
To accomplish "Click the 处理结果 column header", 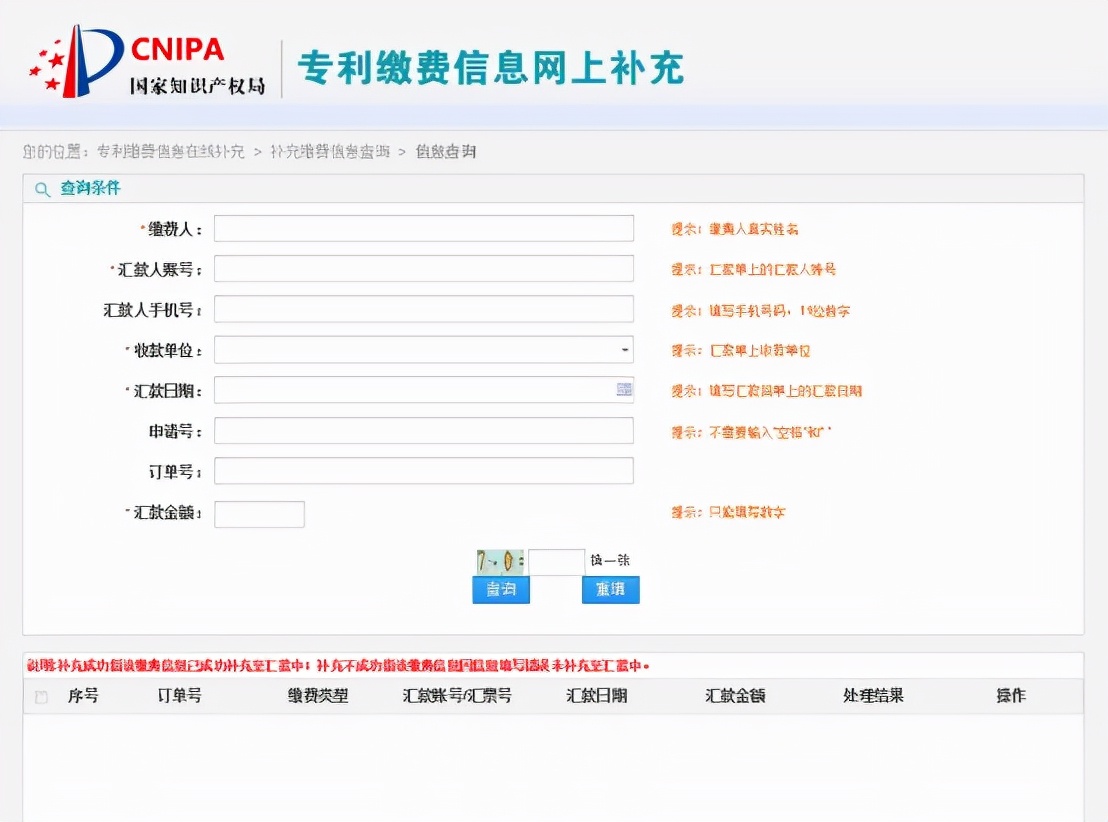I will 873,696.
